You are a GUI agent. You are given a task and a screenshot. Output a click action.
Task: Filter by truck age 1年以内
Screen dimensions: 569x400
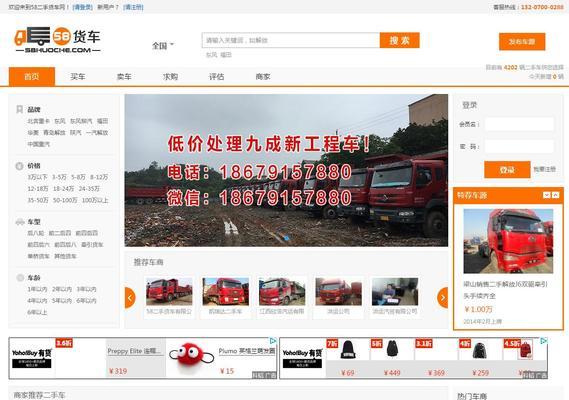(37, 289)
